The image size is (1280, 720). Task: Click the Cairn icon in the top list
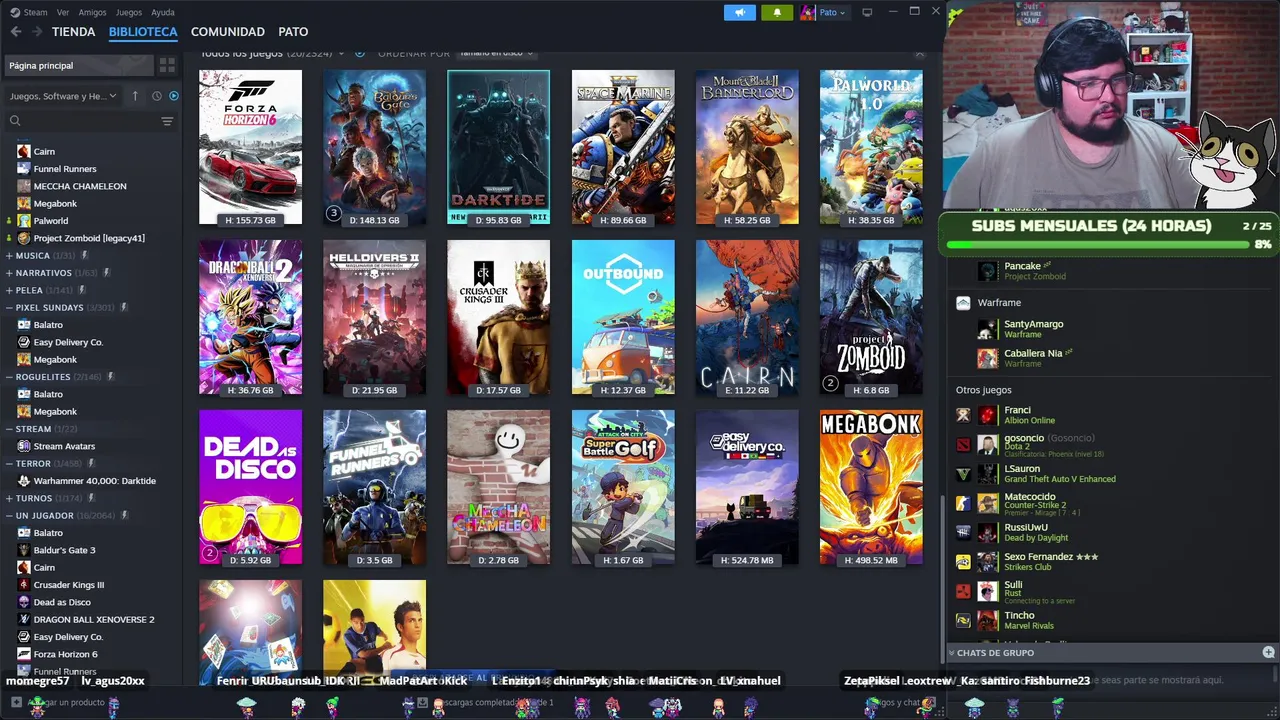point(24,152)
